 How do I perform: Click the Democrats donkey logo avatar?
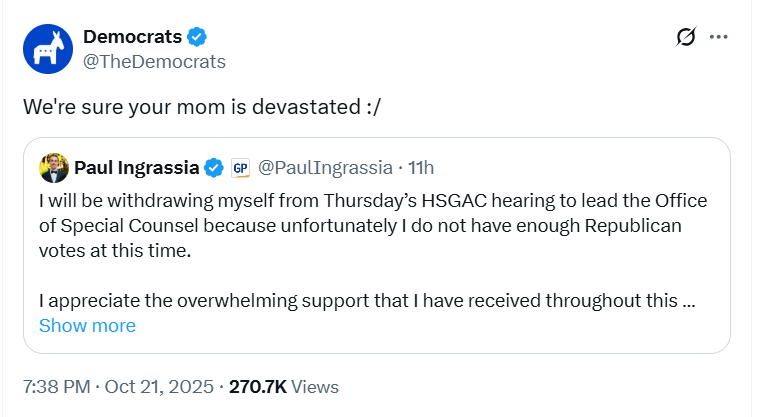click(49, 49)
